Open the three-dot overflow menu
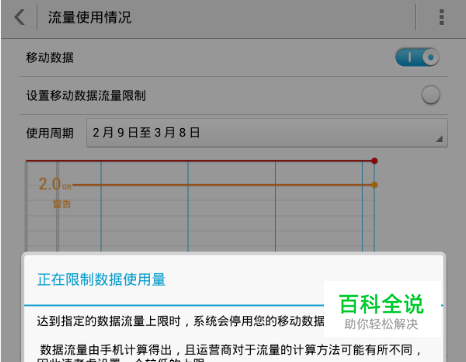Viewport: 466px width, 362px height. (x=442, y=17)
